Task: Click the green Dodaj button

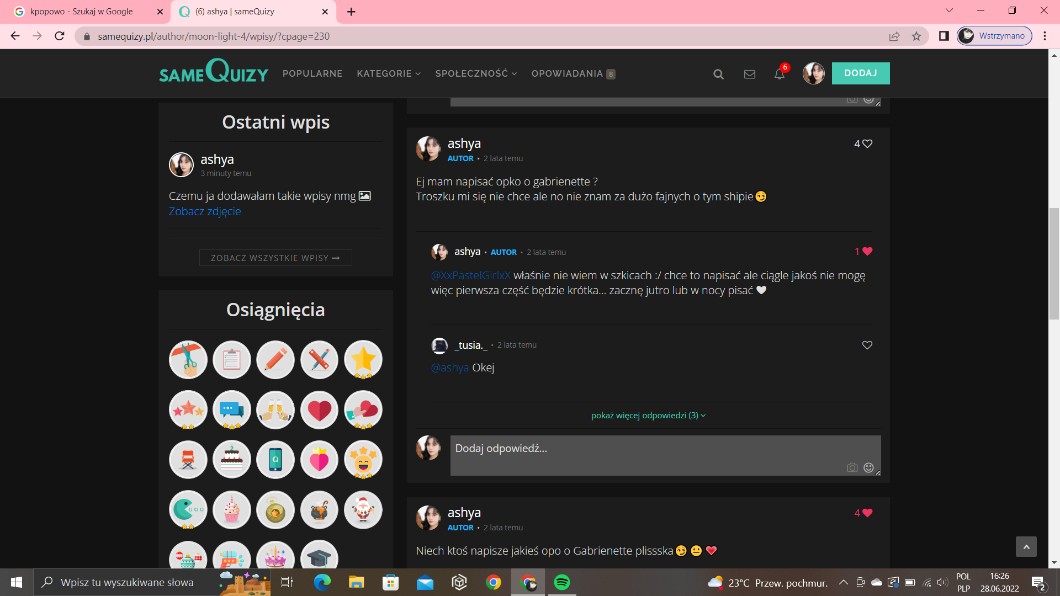Action: [860, 73]
